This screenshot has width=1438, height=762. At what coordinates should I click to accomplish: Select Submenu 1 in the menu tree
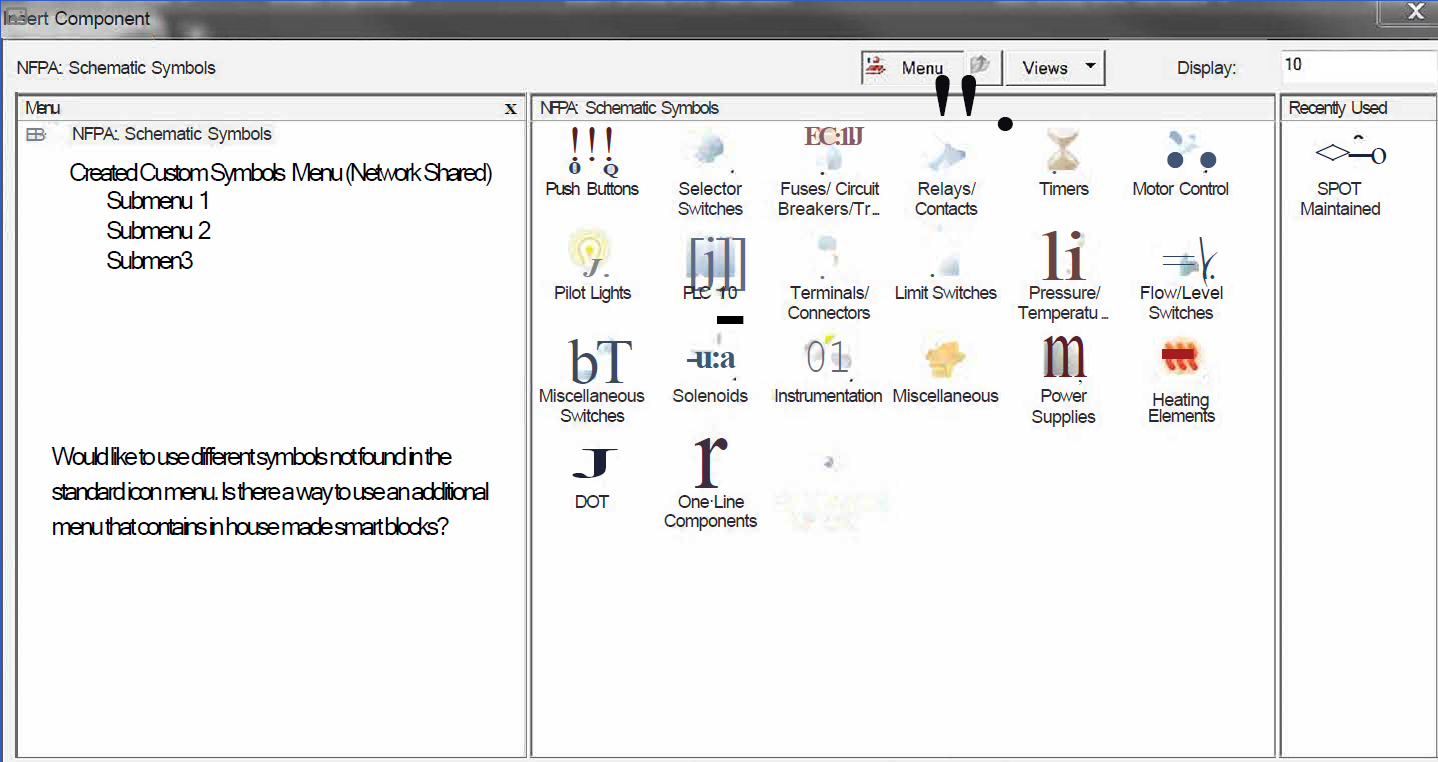click(x=157, y=201)
